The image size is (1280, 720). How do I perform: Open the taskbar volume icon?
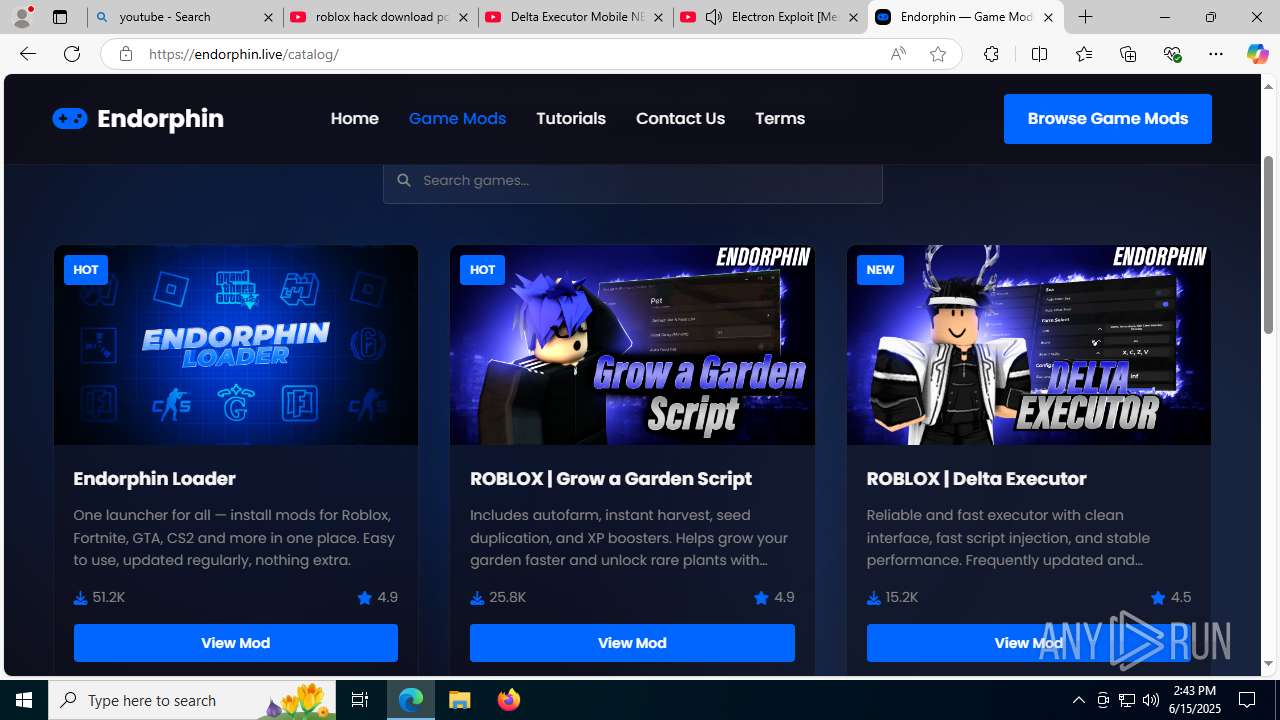pos(1151,700)
